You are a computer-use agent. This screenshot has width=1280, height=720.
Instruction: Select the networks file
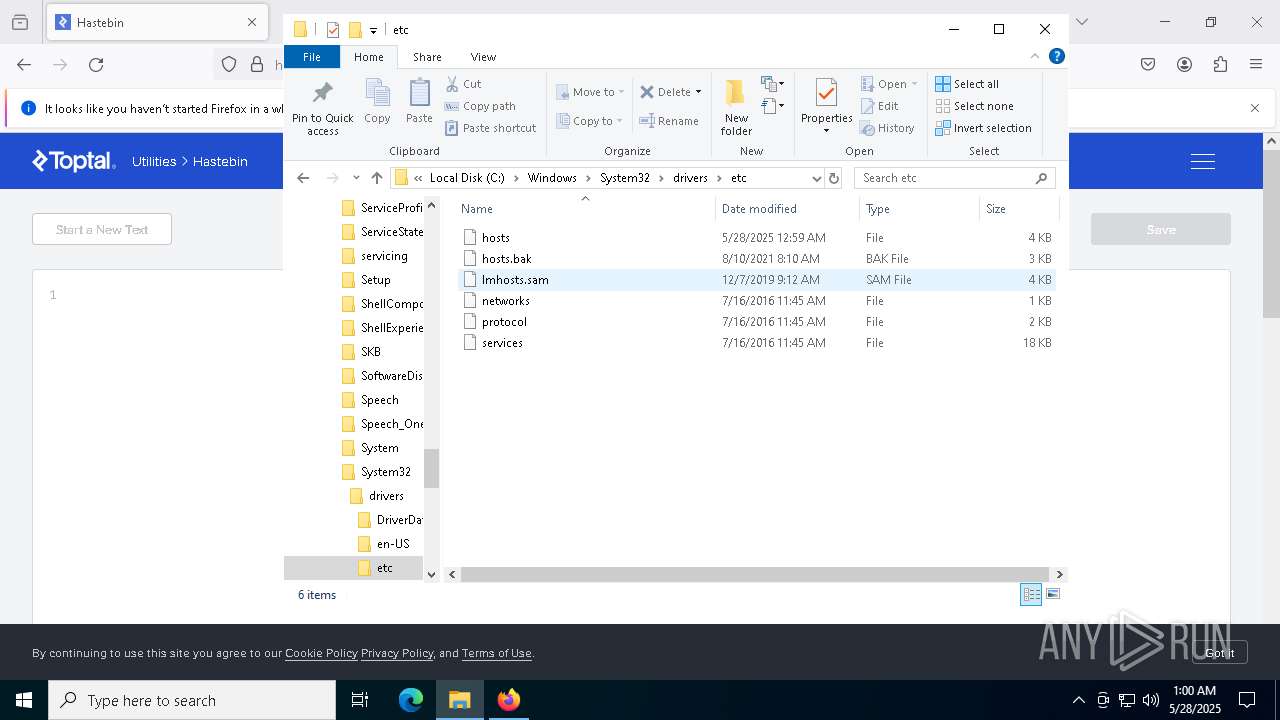pyautogui.click(x=757, y=301)
